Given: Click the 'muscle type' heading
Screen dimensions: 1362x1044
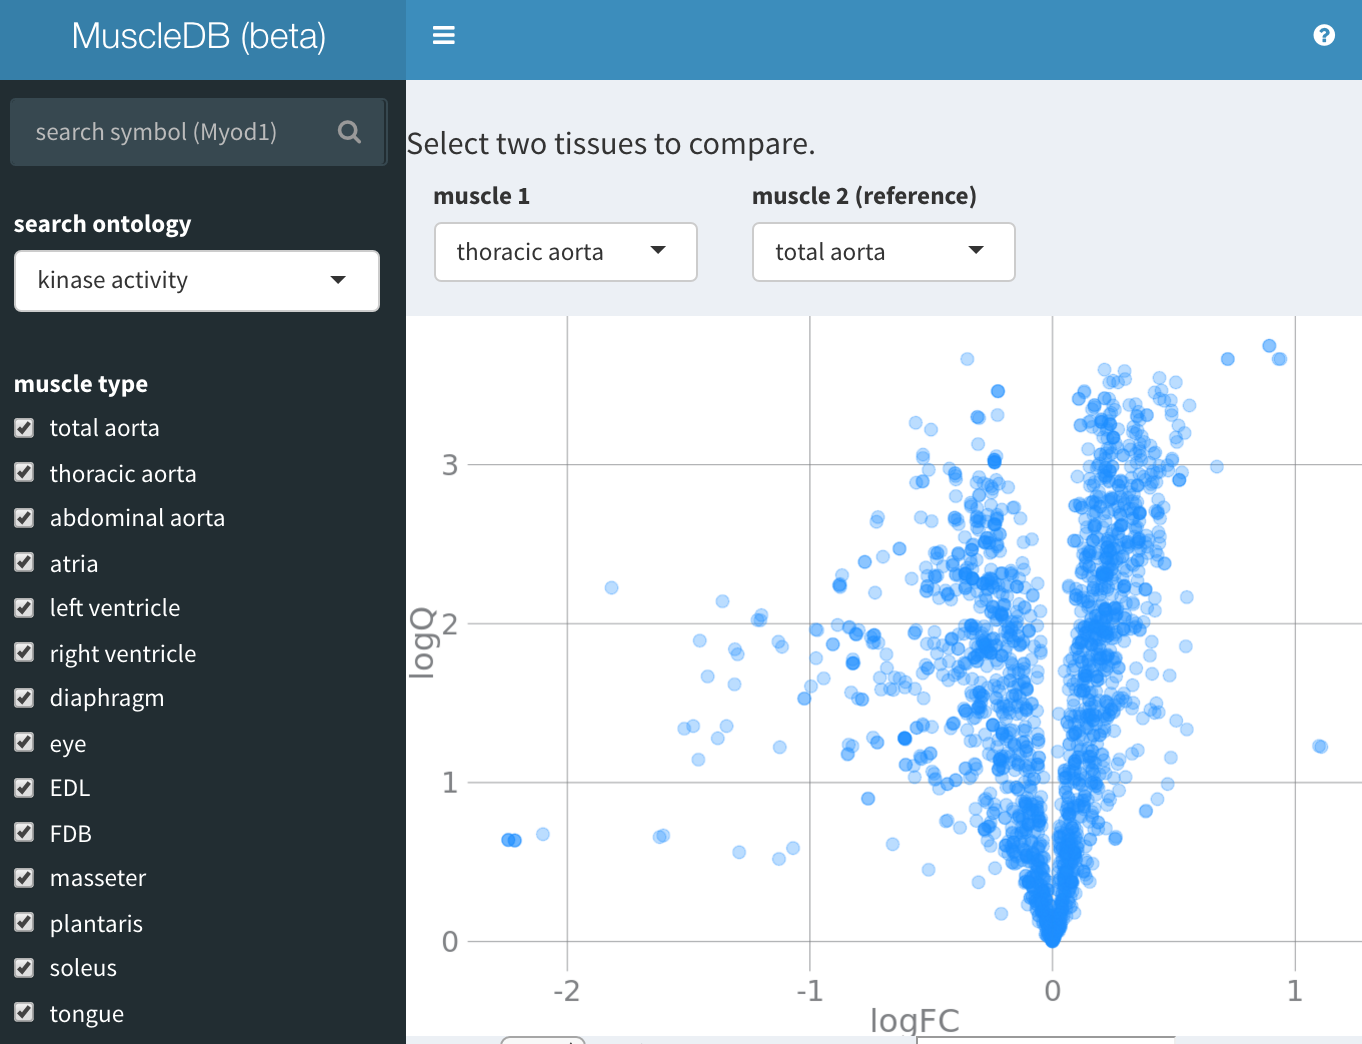Looking at the screenshot, I should click(x=81, y=384).
